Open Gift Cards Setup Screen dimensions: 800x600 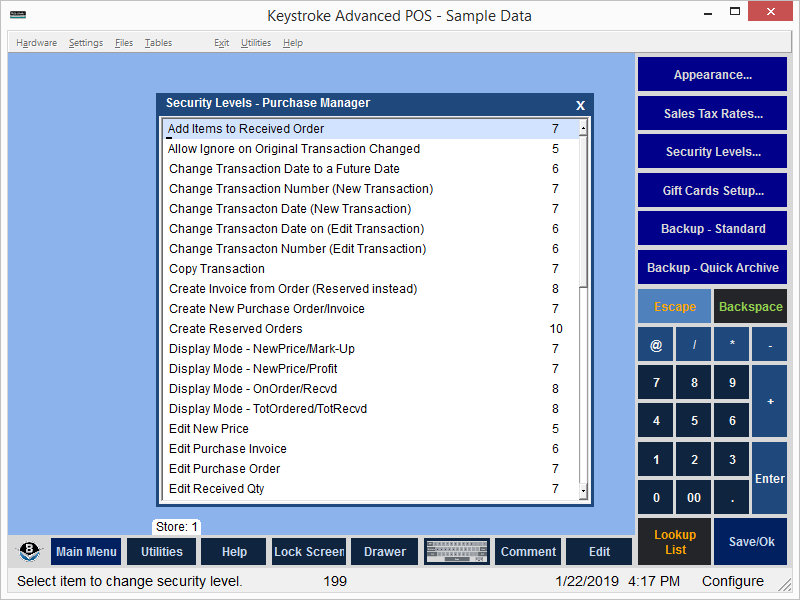coord(712,191)
